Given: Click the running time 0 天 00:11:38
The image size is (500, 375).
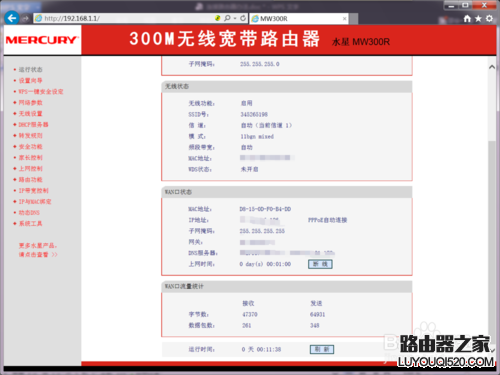Looking at the screenshot, I should pos(261,349).
